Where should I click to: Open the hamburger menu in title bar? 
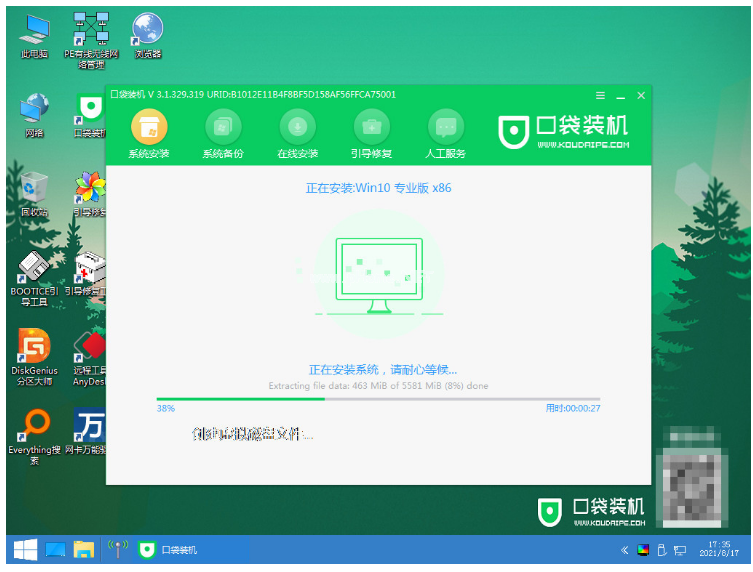(600, 95)
